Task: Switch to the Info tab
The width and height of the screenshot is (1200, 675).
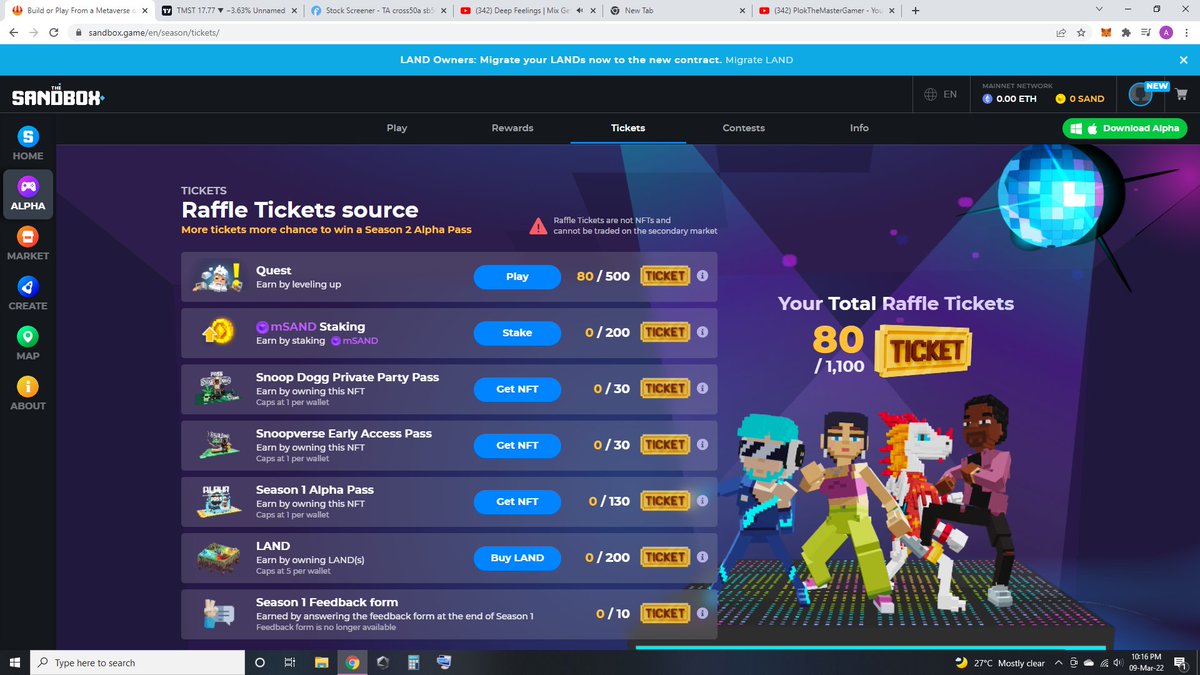Action: pyautogui.click(x=859, y=128)
